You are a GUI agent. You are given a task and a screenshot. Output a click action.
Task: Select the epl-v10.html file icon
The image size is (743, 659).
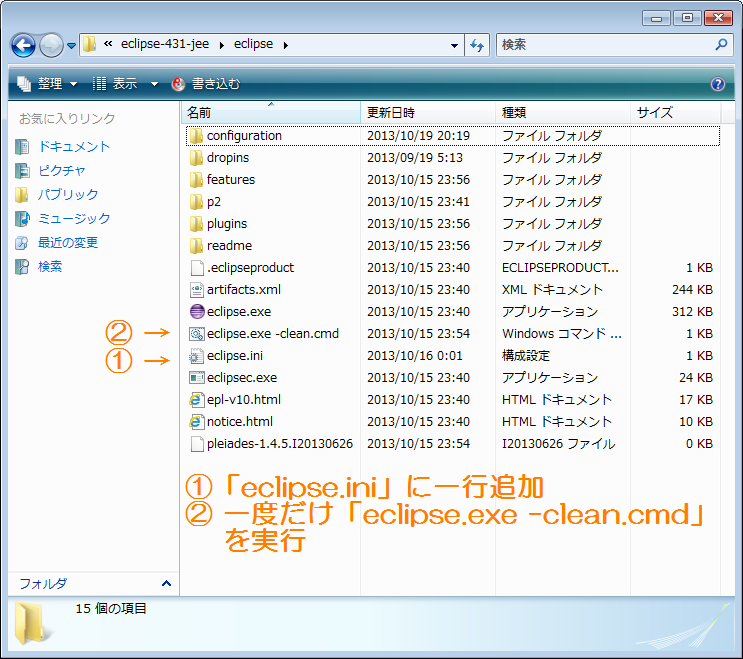196,399
